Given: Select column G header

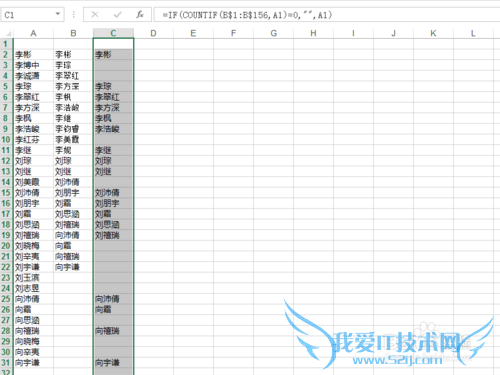Looking at the screenshot, I should click(273, 33).
